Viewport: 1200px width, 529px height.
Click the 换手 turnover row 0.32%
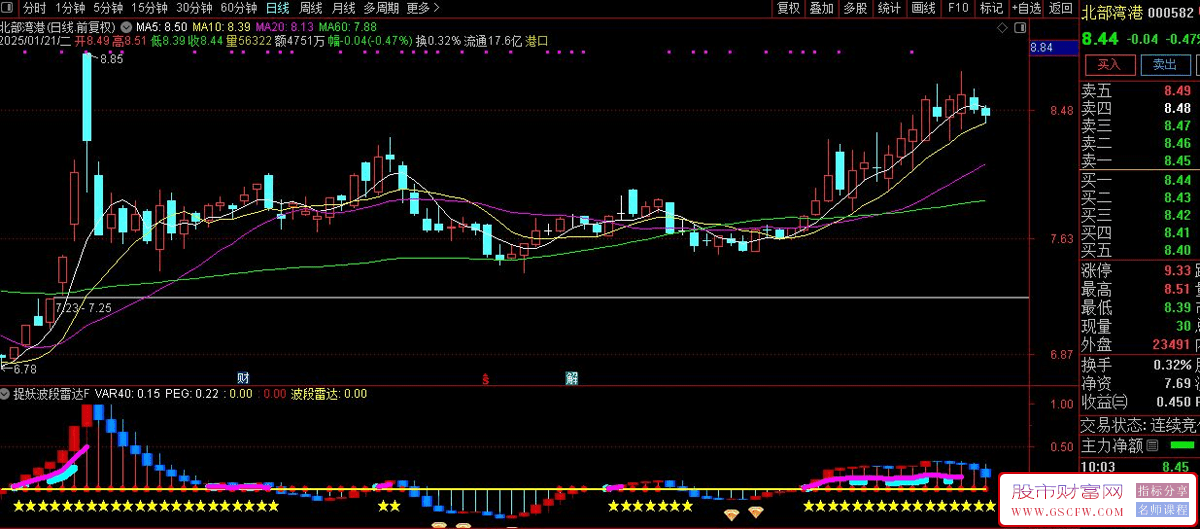[x=1139, y=365]
